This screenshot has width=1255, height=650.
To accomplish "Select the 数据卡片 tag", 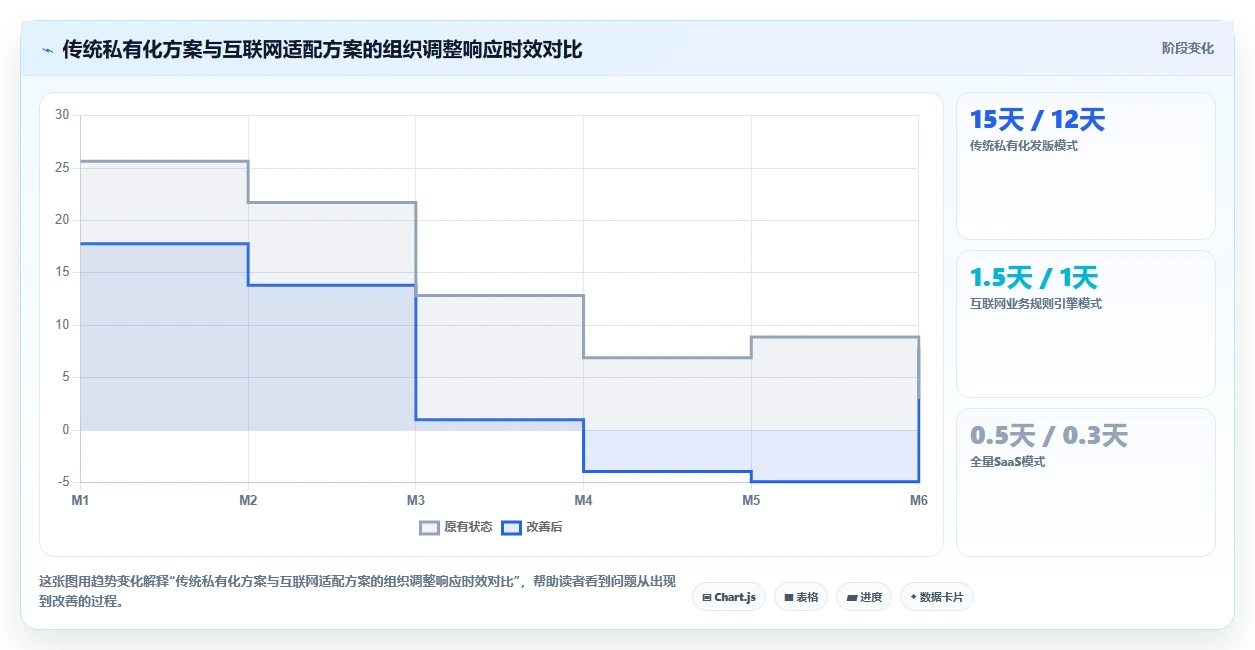I will coord(936,597).
